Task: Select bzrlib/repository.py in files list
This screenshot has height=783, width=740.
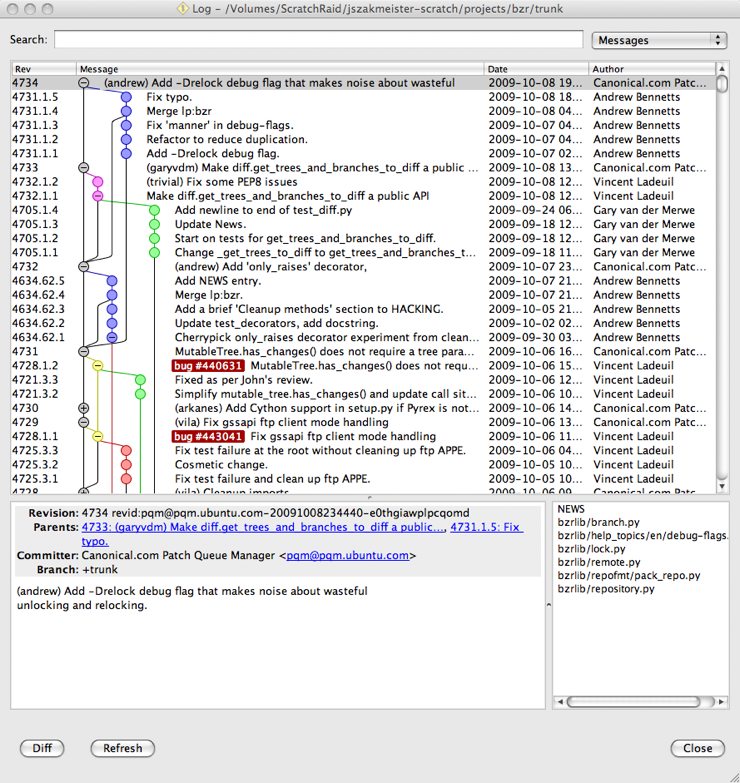Action: coord(606,589)
